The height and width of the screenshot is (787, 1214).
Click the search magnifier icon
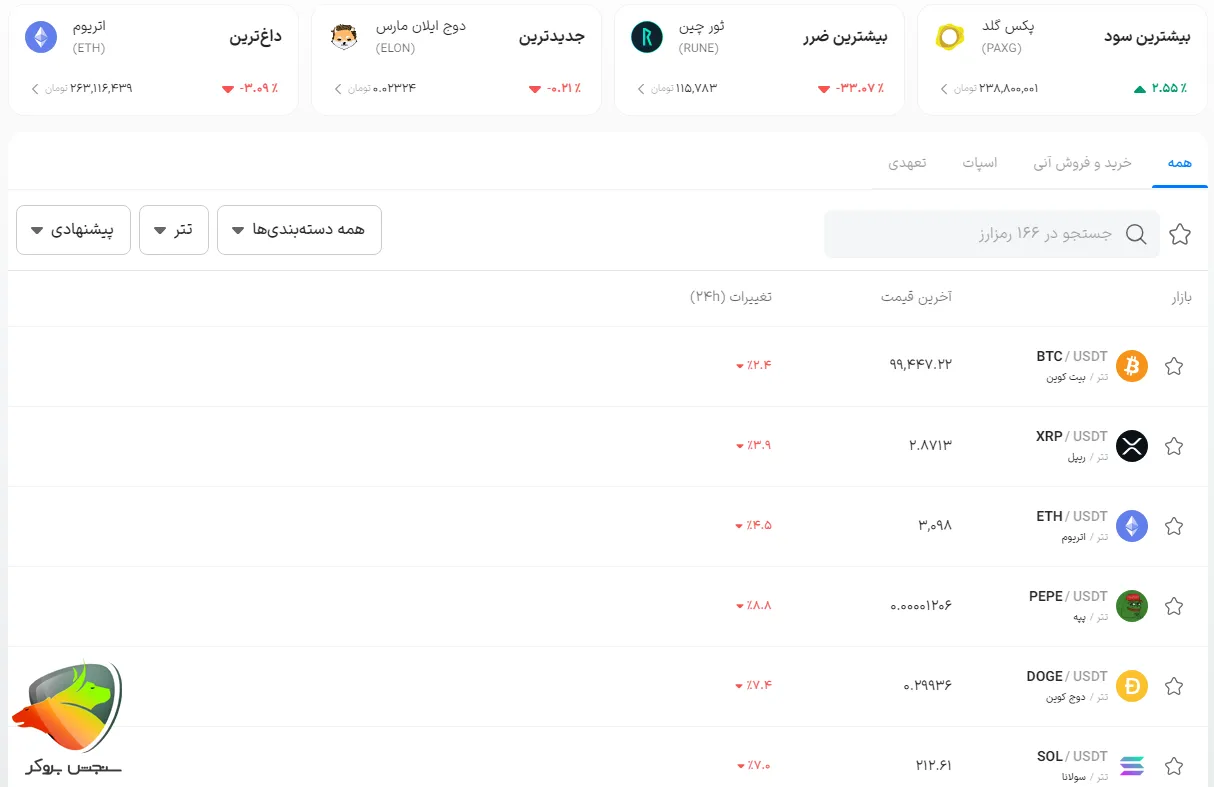1136,234
